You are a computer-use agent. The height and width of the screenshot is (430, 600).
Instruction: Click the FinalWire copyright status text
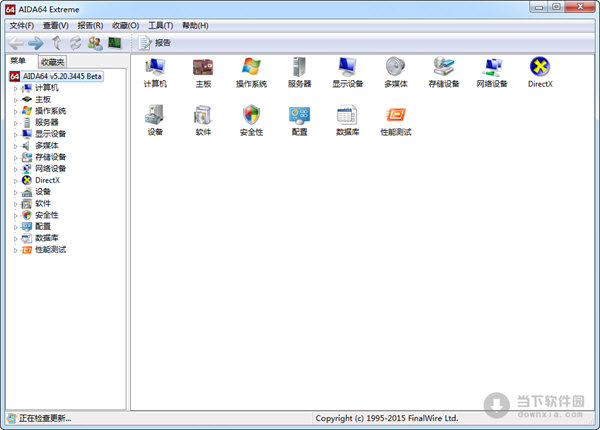(386, 418)
